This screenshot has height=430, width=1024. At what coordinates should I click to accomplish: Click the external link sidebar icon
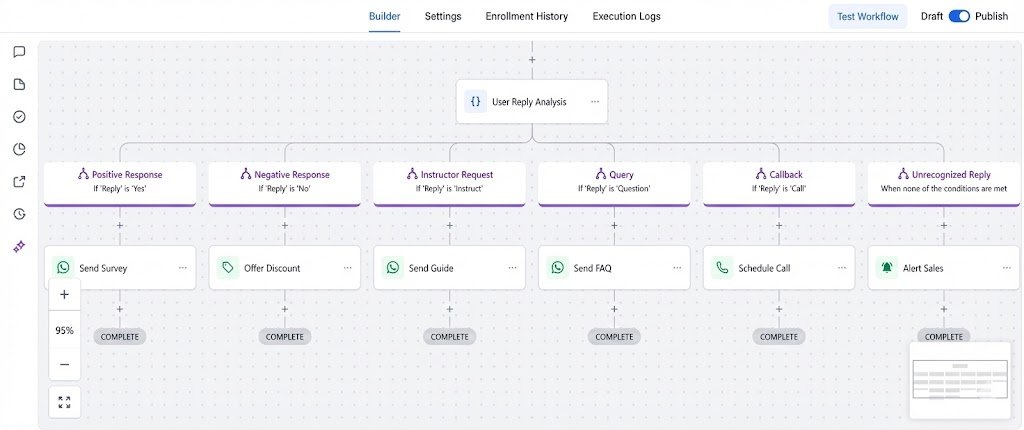click(x=19, y=182)
